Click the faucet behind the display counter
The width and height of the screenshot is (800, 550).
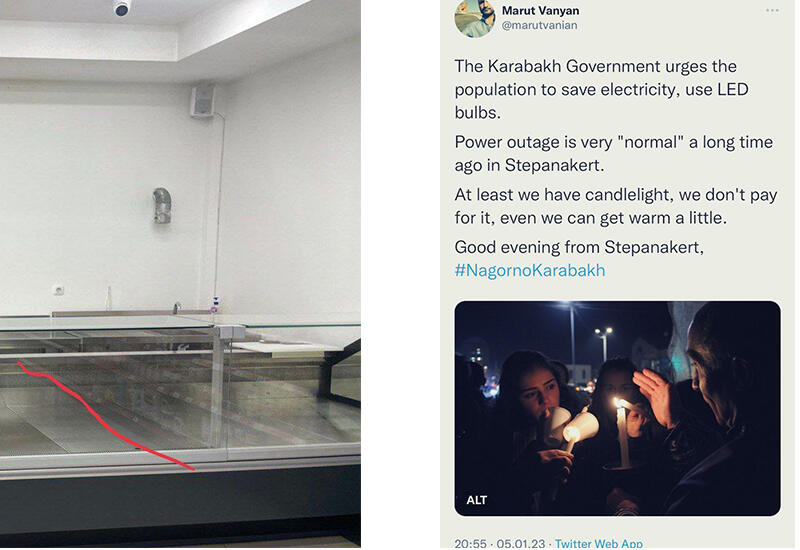tap(177, 307)
